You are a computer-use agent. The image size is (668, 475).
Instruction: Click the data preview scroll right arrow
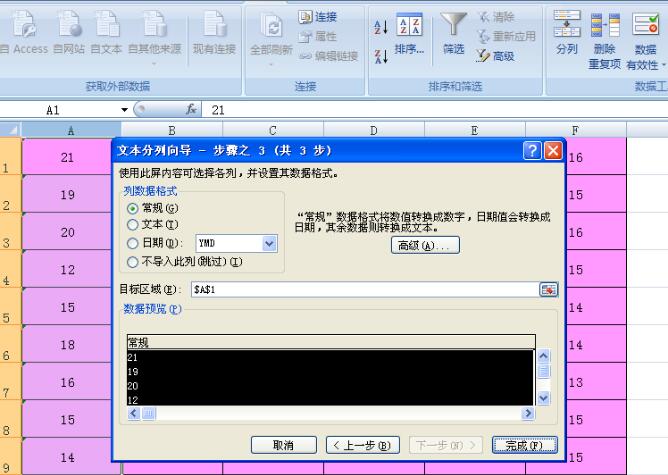[x=528, y=413]
